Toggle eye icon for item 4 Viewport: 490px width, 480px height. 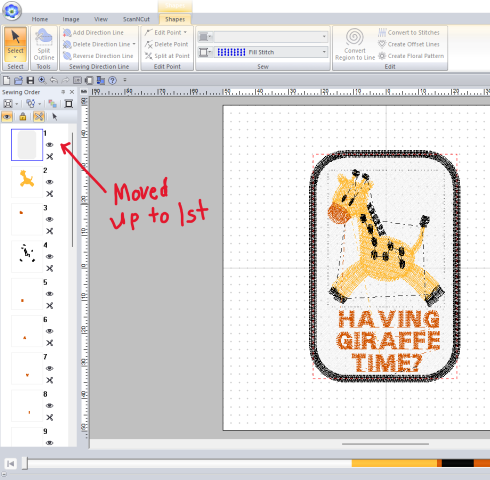[50, 257]
